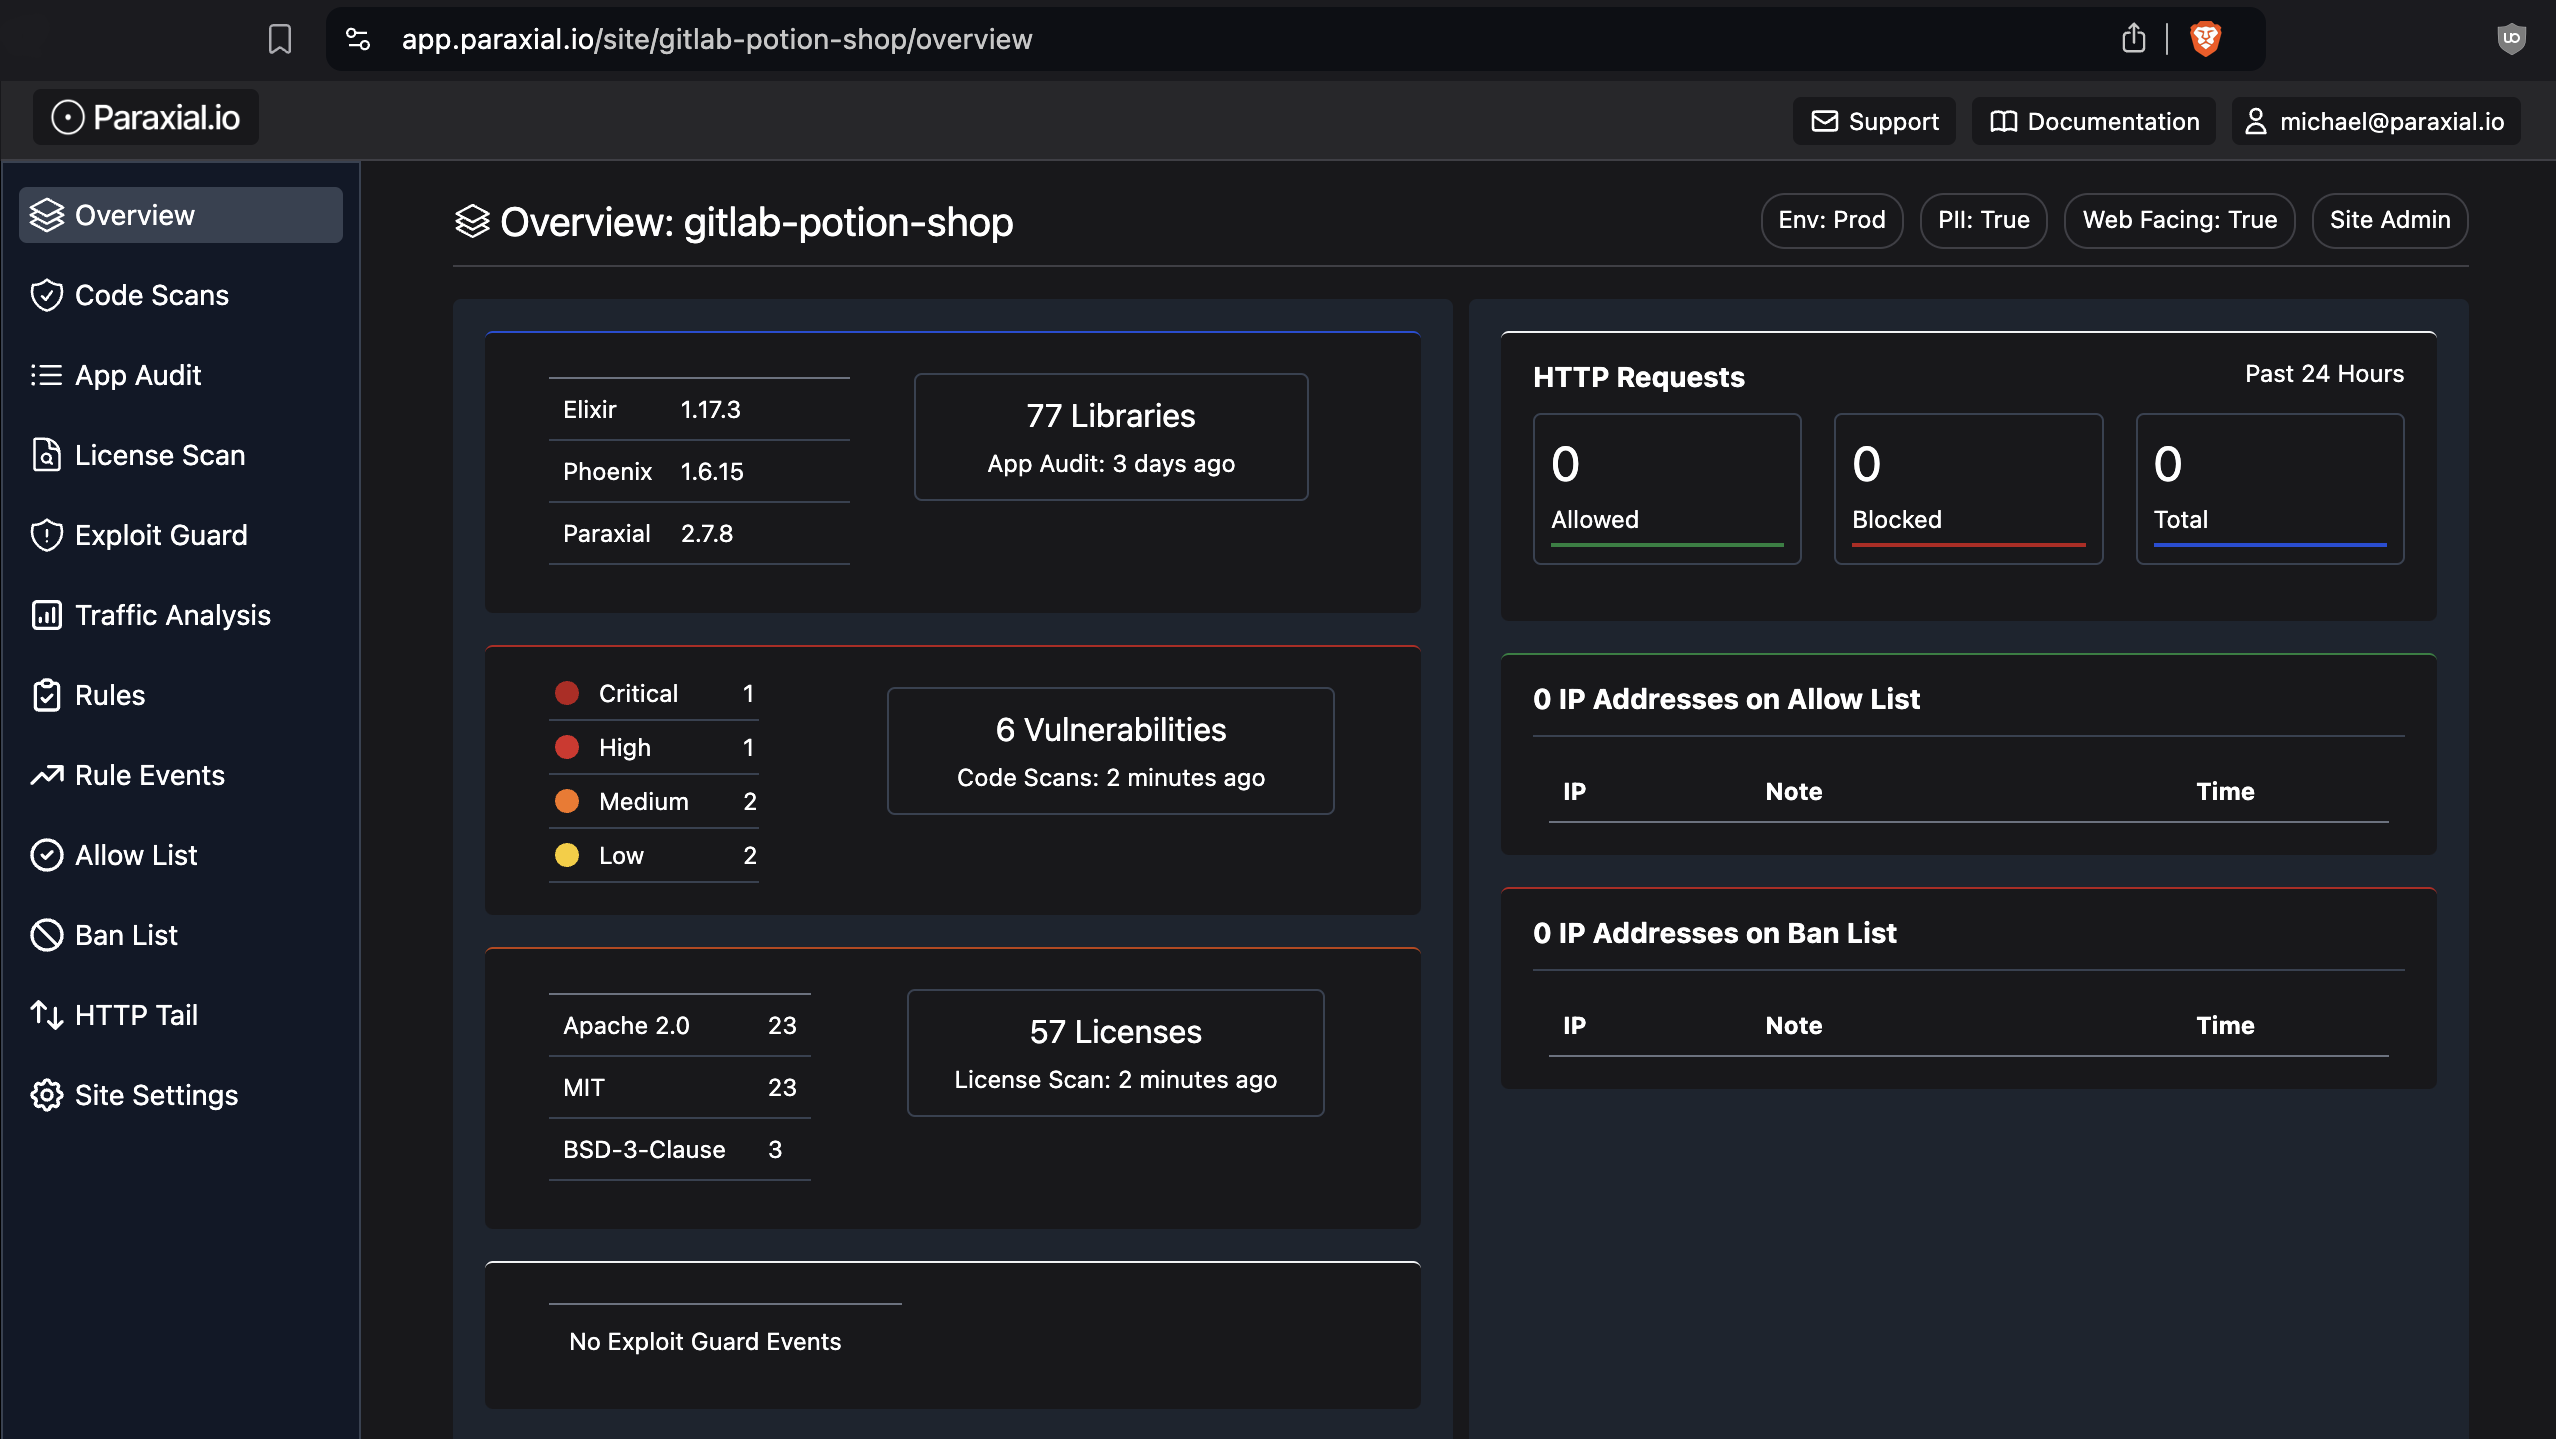This screenshot has height=1439, width=2556.
Task: Click the Total requests box
Action: (x=2270, y=489)
